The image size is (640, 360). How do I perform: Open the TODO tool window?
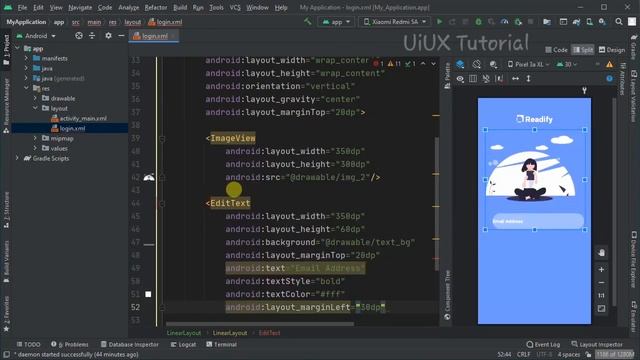pos(29,344)
